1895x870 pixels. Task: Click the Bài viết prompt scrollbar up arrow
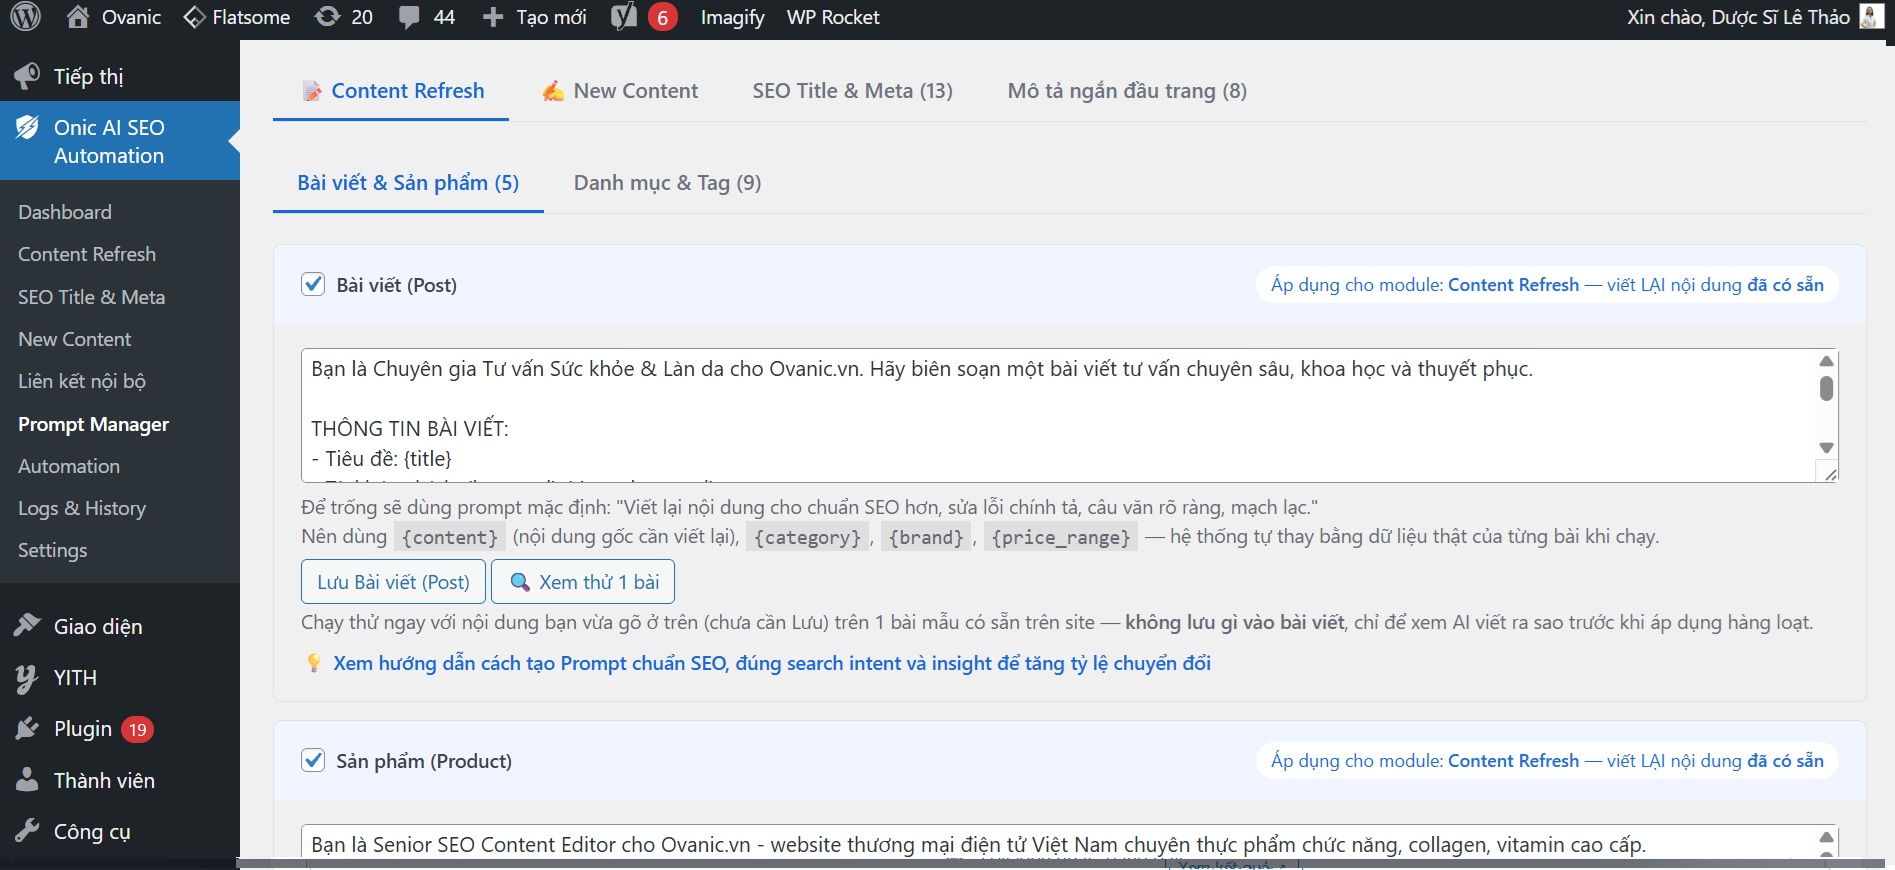[1827, 361]
